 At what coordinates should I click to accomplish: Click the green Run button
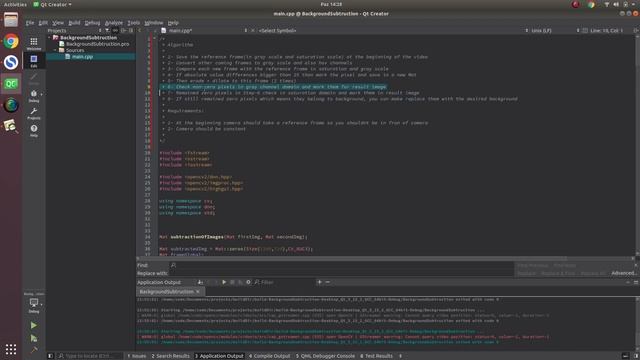33,325
